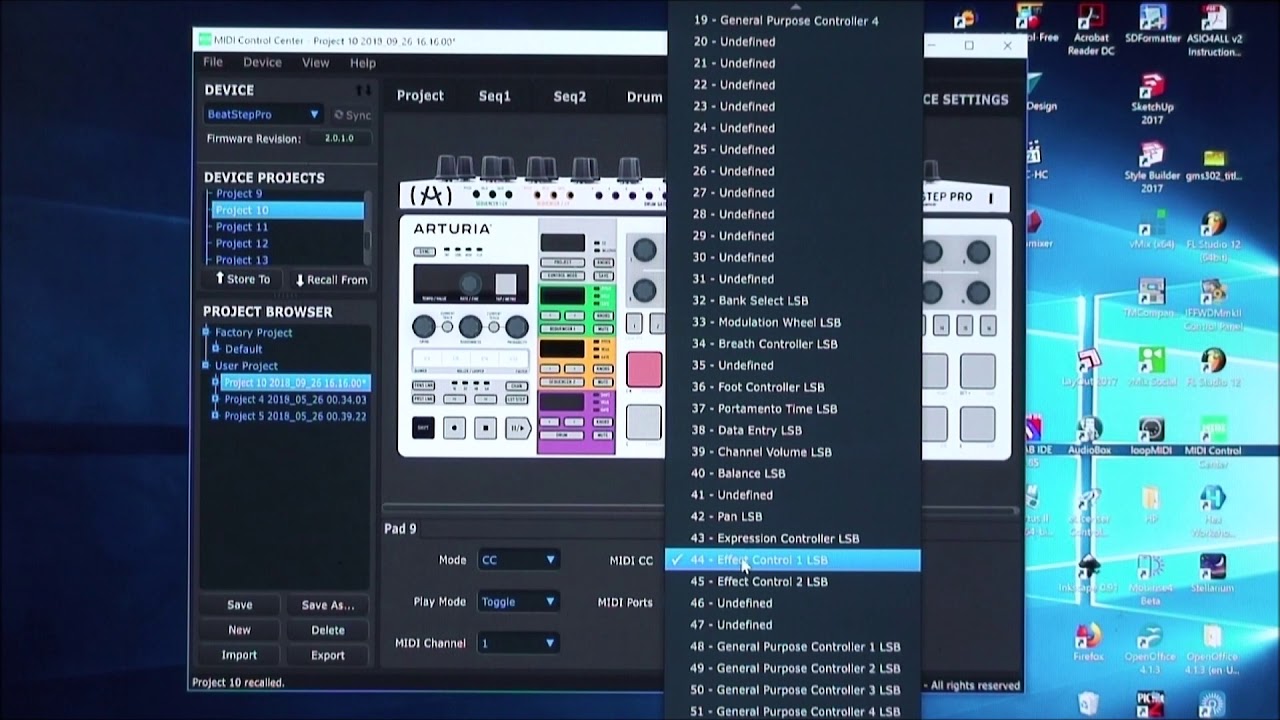Image resolution: width=1280 pixels, height=720 pixels.
Task: Open the Device menu
Action: coord(262,62)
